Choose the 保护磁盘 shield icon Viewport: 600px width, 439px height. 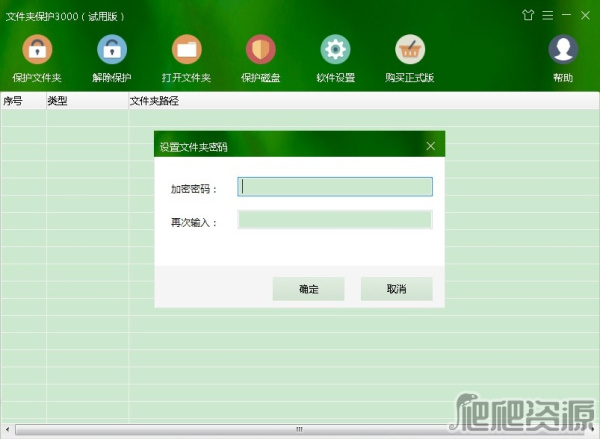coord(261,49)
